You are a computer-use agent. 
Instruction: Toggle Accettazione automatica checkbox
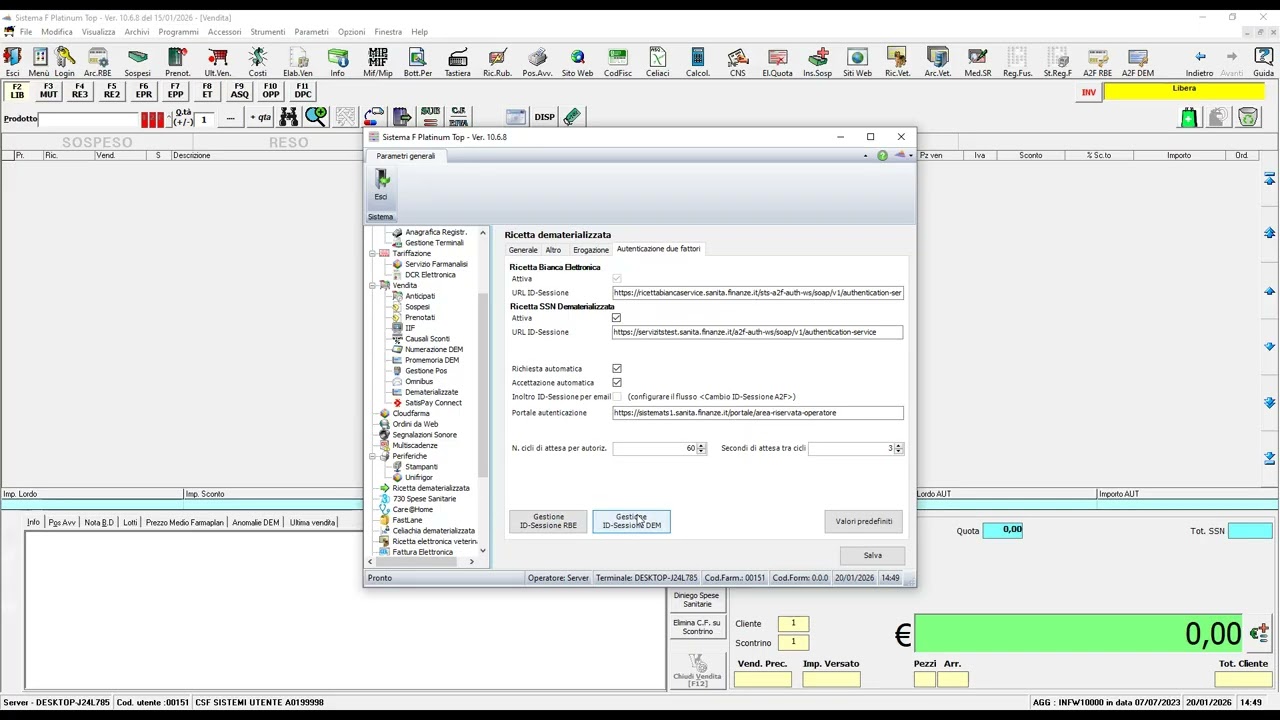tap(616, 383)
